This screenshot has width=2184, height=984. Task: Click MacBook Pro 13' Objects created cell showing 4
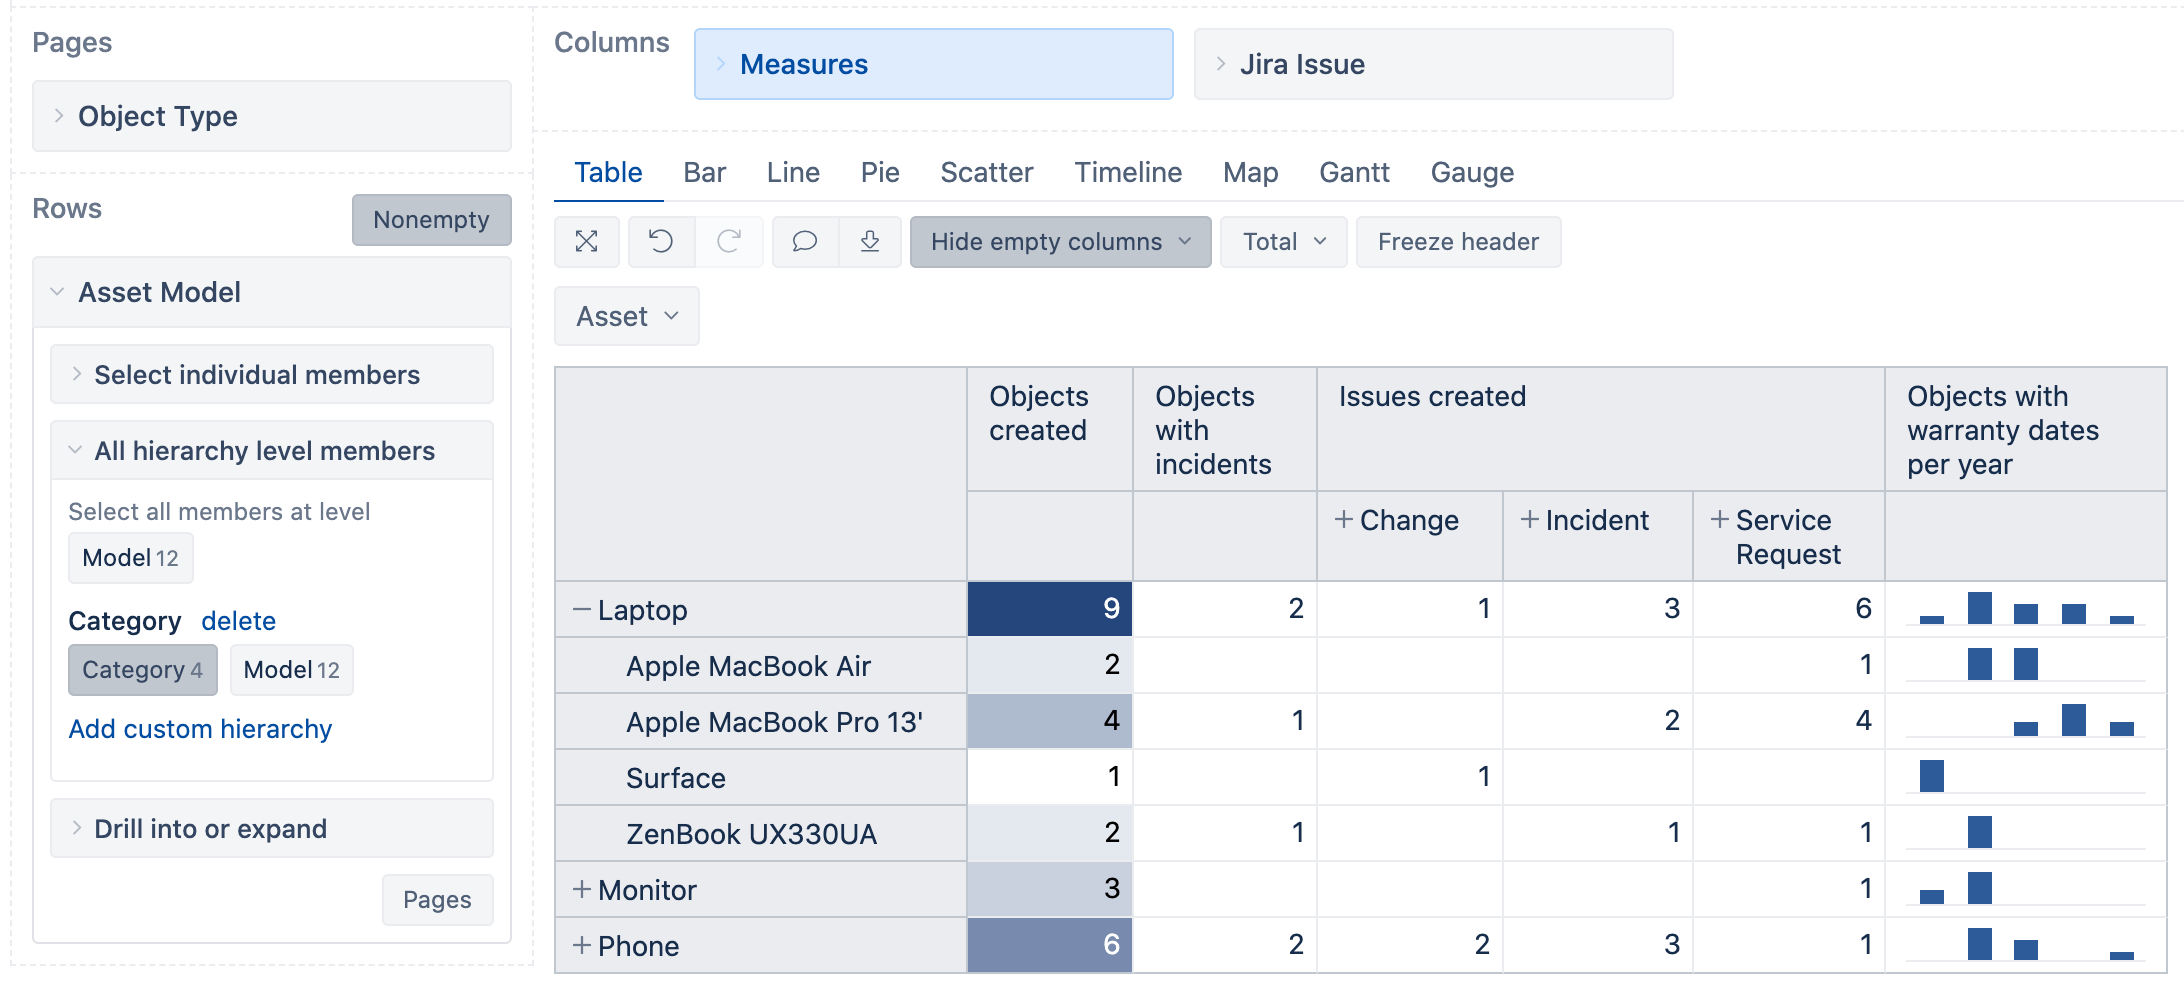pos(1050,721)
